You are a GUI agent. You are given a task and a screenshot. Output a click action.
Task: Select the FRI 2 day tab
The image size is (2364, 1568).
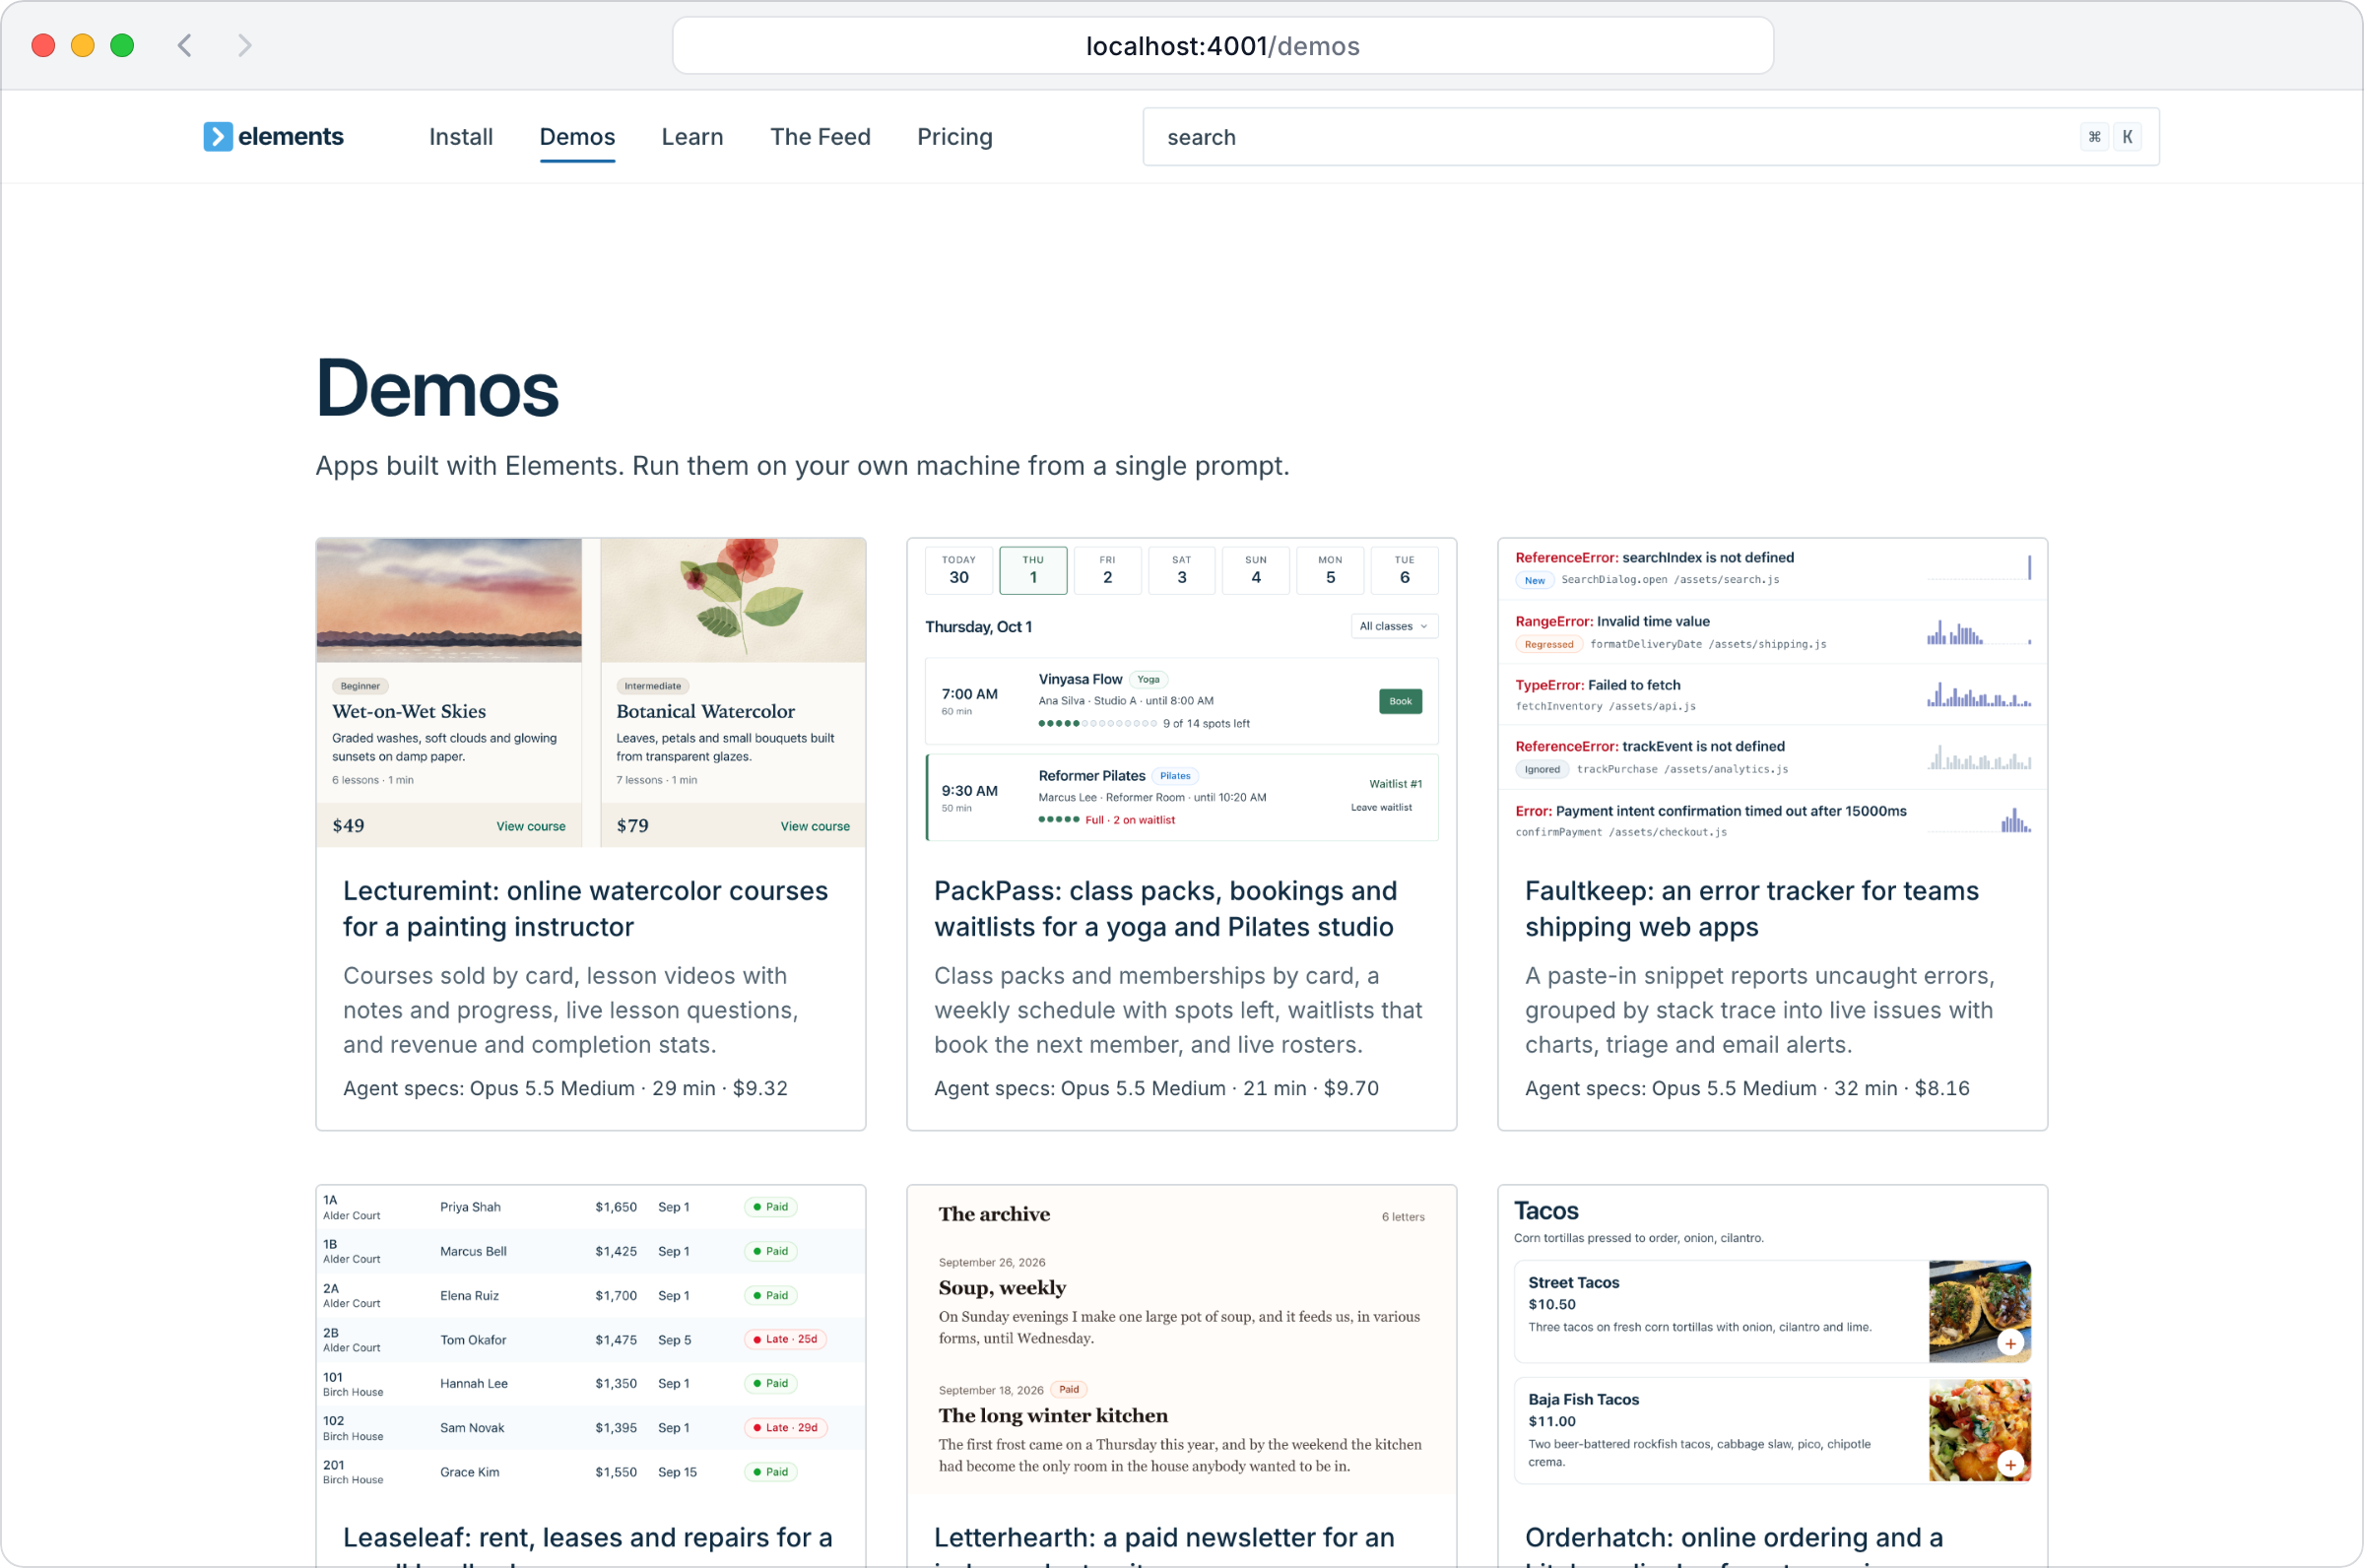click(1107, 570)
